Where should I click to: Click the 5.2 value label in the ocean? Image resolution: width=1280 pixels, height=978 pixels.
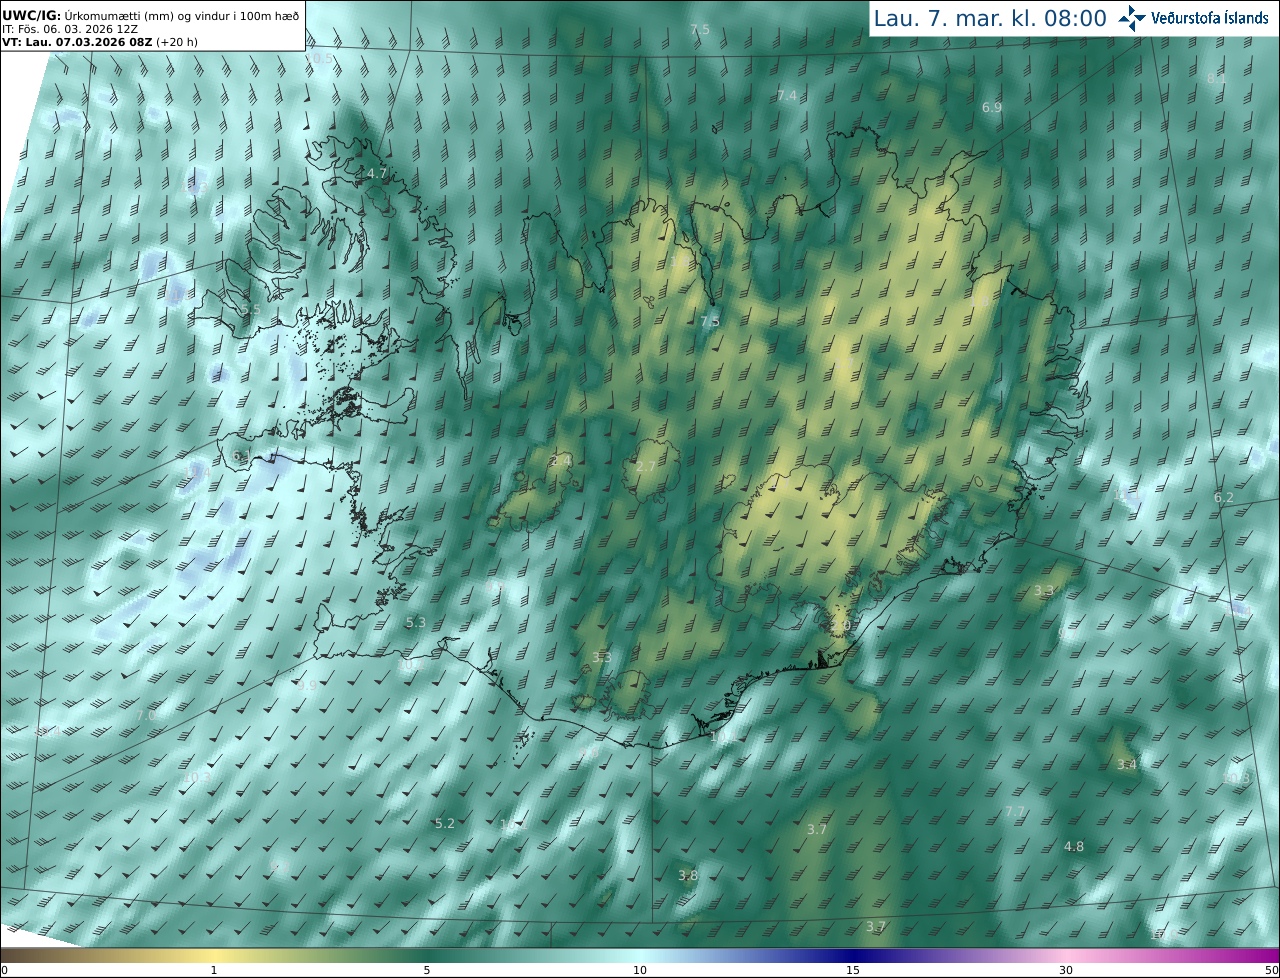445,823
